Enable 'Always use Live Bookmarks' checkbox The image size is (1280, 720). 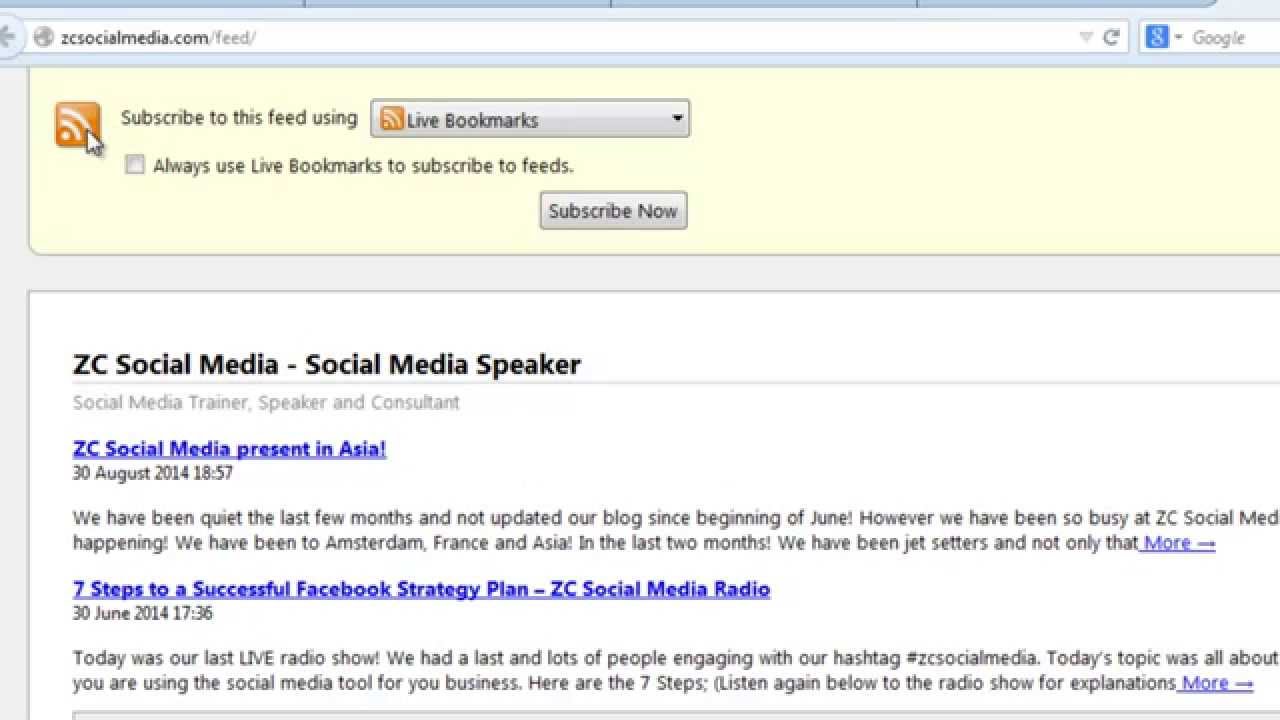pos(135,165)
